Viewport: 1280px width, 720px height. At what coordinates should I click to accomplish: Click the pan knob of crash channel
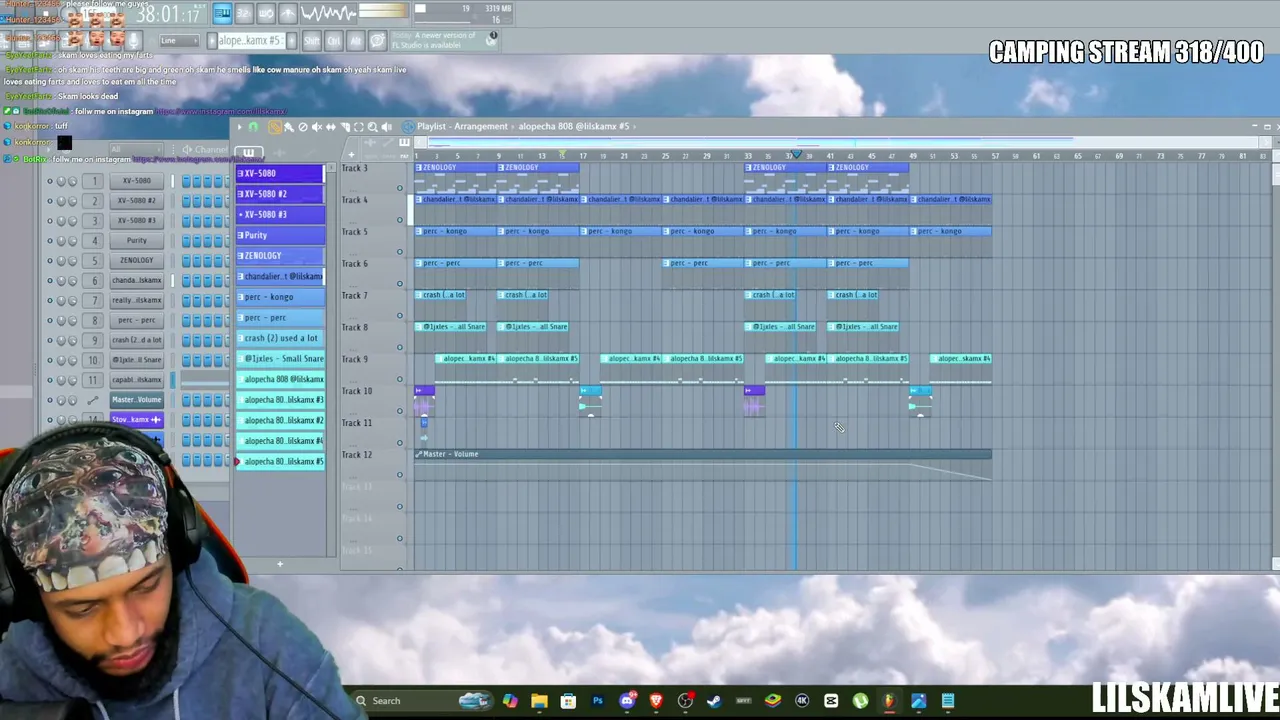click(x=61, y=340)
